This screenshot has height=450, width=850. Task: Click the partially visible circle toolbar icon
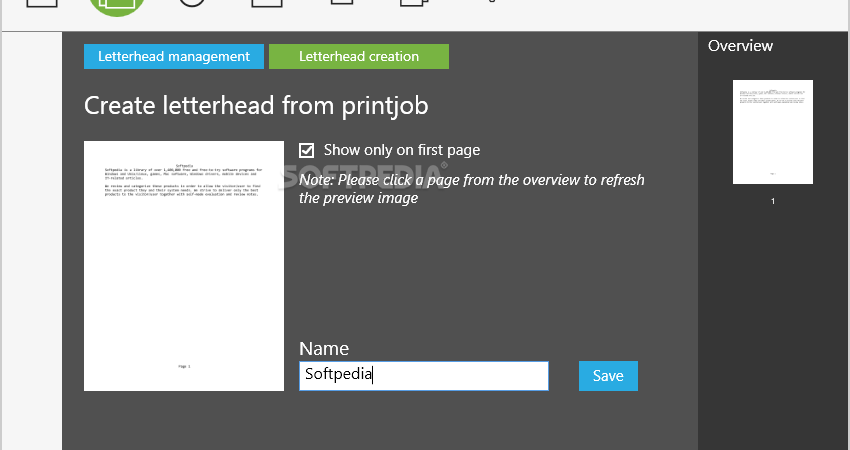(x=192, y=3)
